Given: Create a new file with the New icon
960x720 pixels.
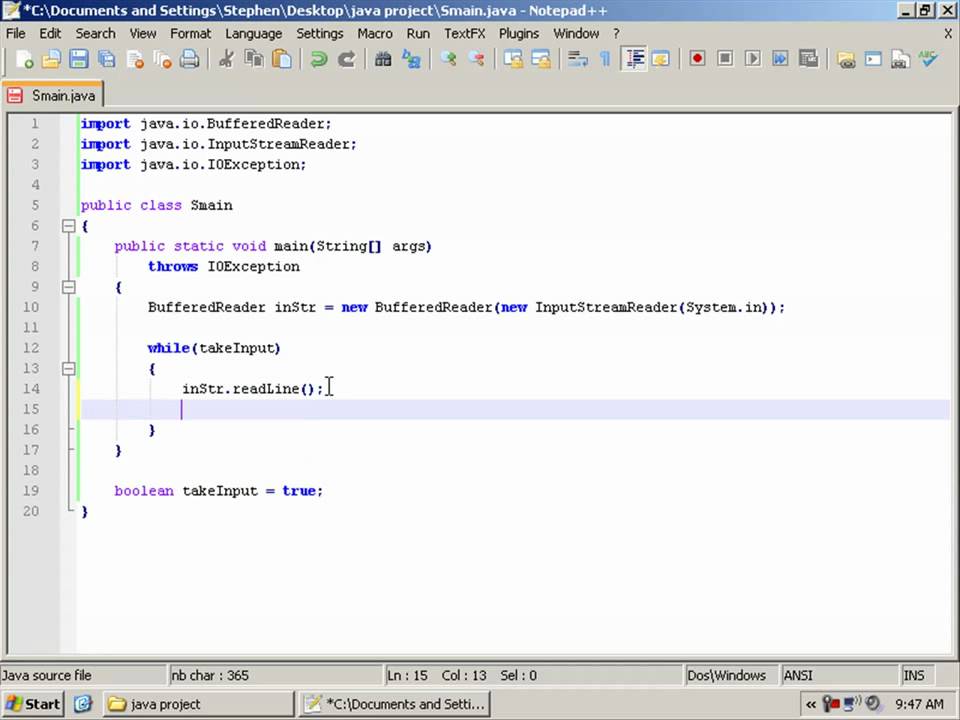Looking at the screenshot, I should (x=24, y=59).
